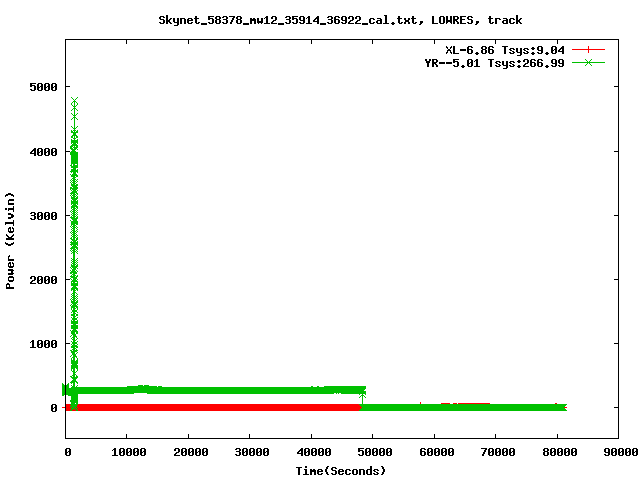Click x-axis tick label 40000
640x480 pixels.
coord(314,452)
